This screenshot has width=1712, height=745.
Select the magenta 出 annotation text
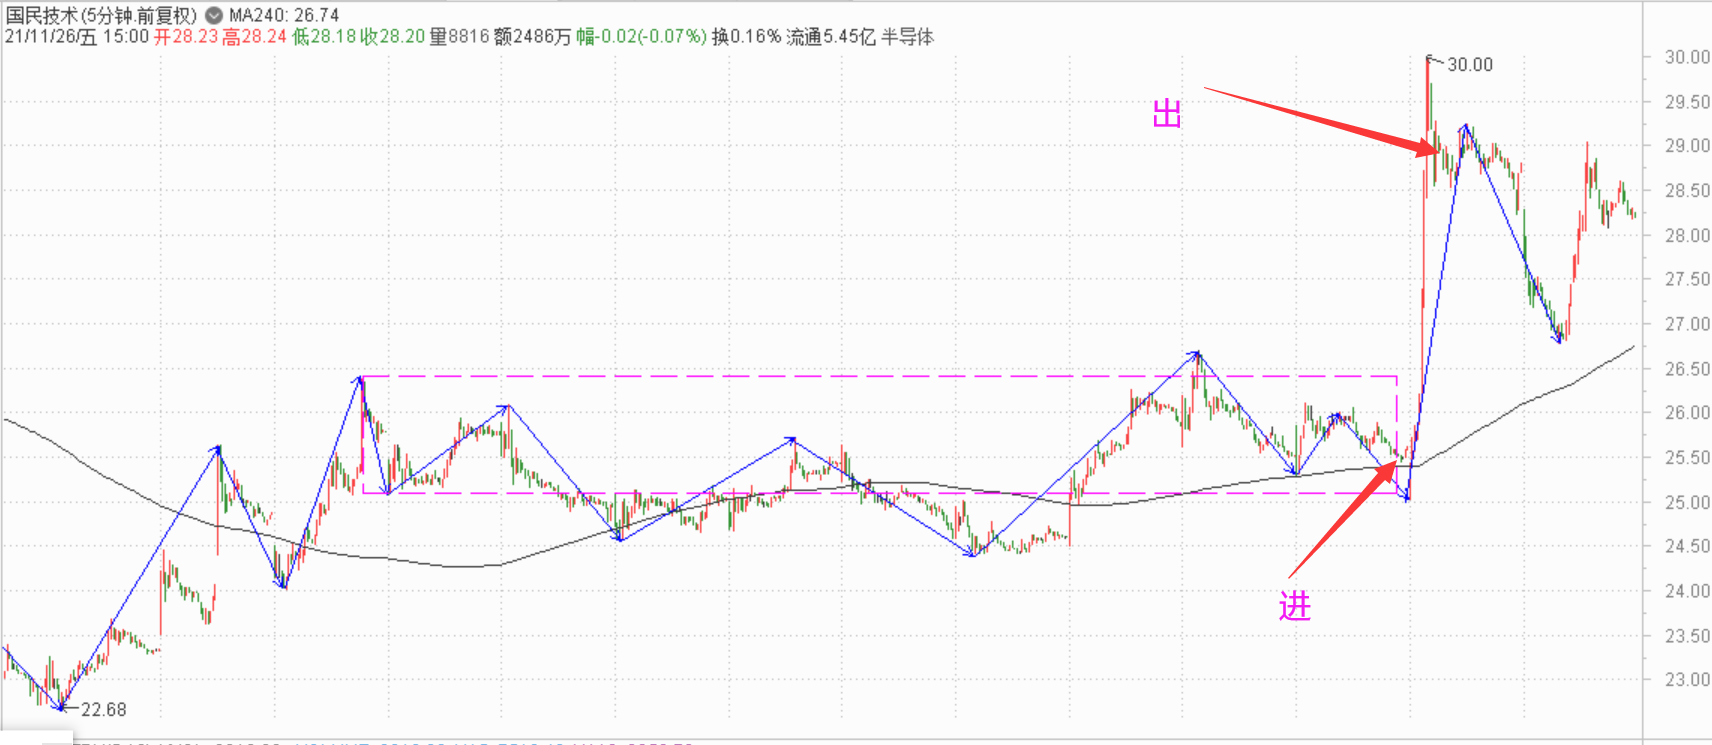(x=1167, y=114)
